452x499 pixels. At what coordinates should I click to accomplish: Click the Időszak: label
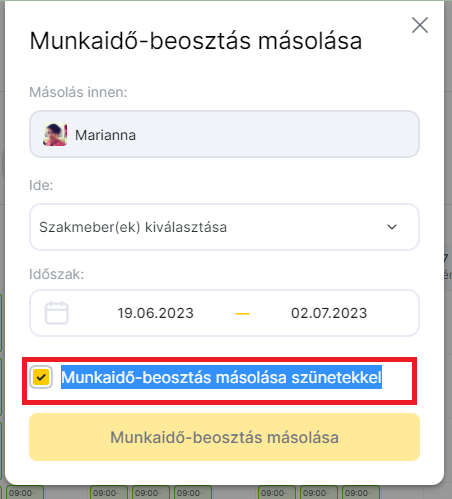(57, 274)
